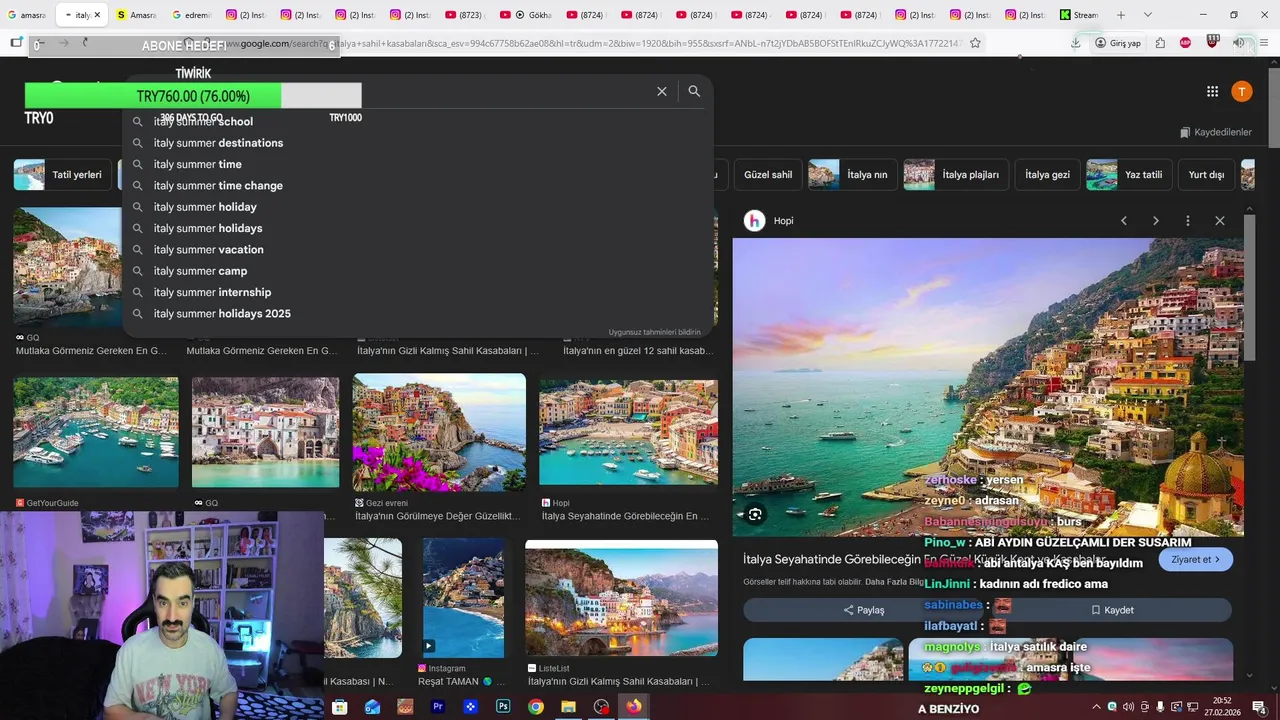This screenshot has height=720, width=1280.
Task: Click the Giriş yap sign-in button
Action: tap(1117, 43)
